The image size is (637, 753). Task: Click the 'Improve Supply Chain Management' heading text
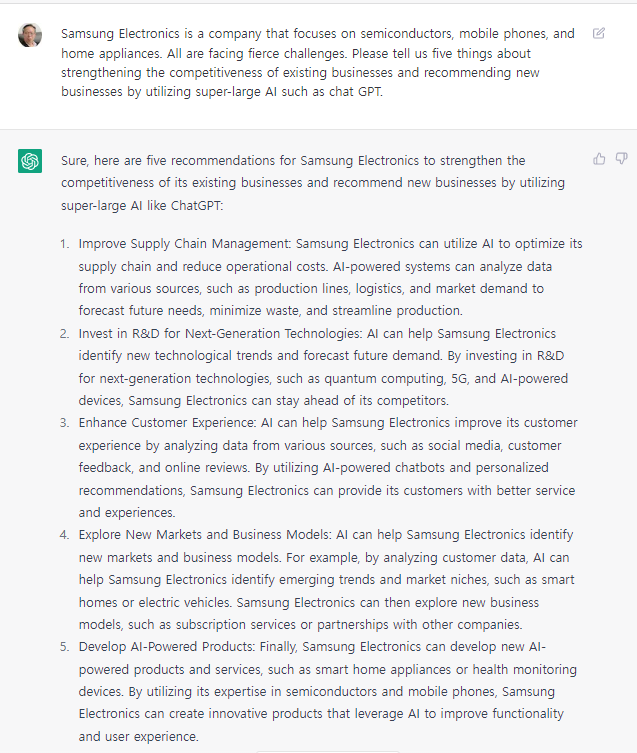184,243
